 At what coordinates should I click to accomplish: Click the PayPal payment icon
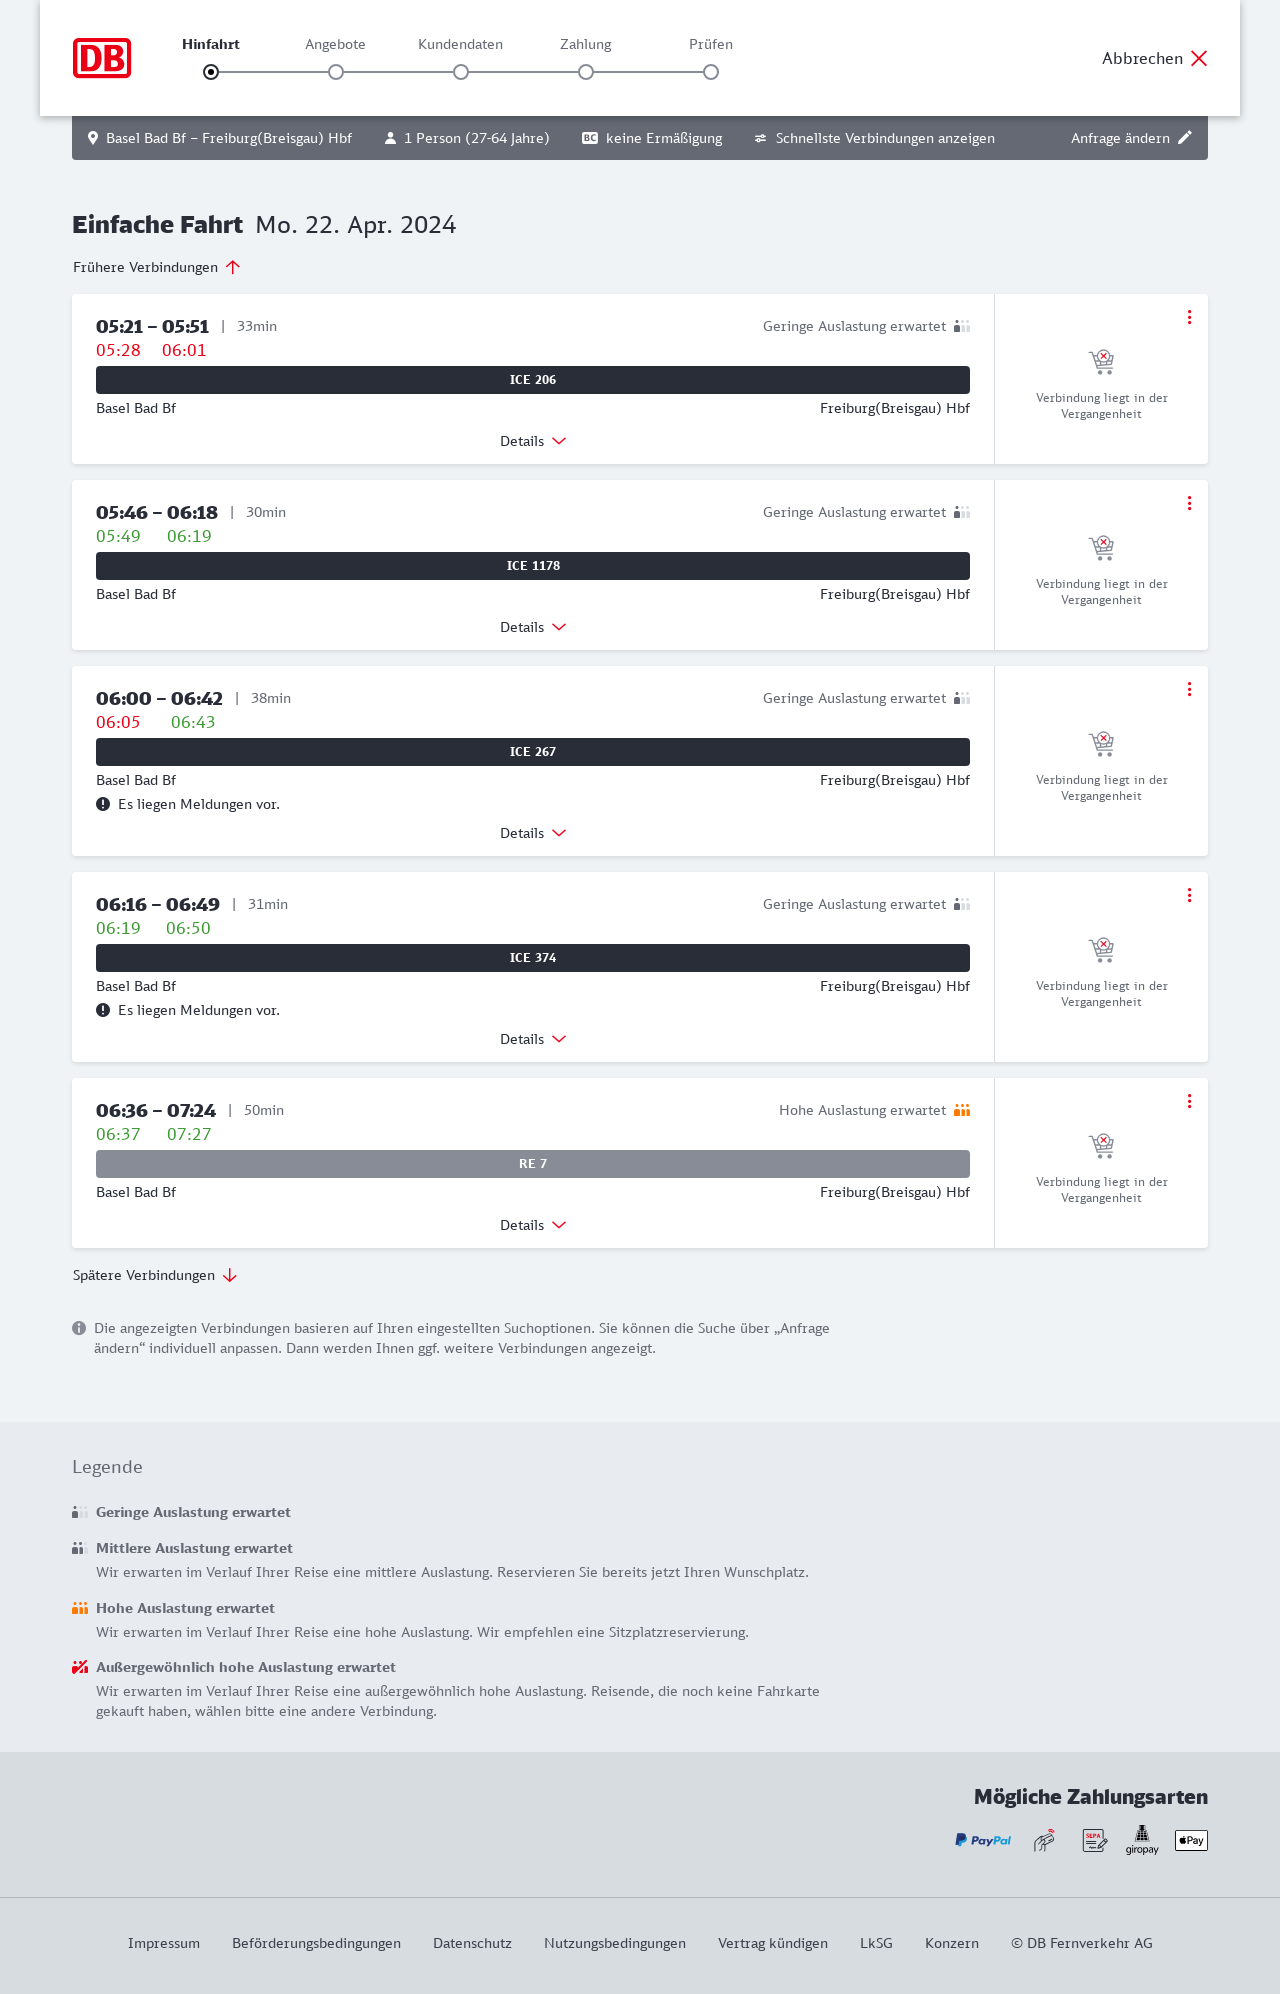(x=983, y=1840)
